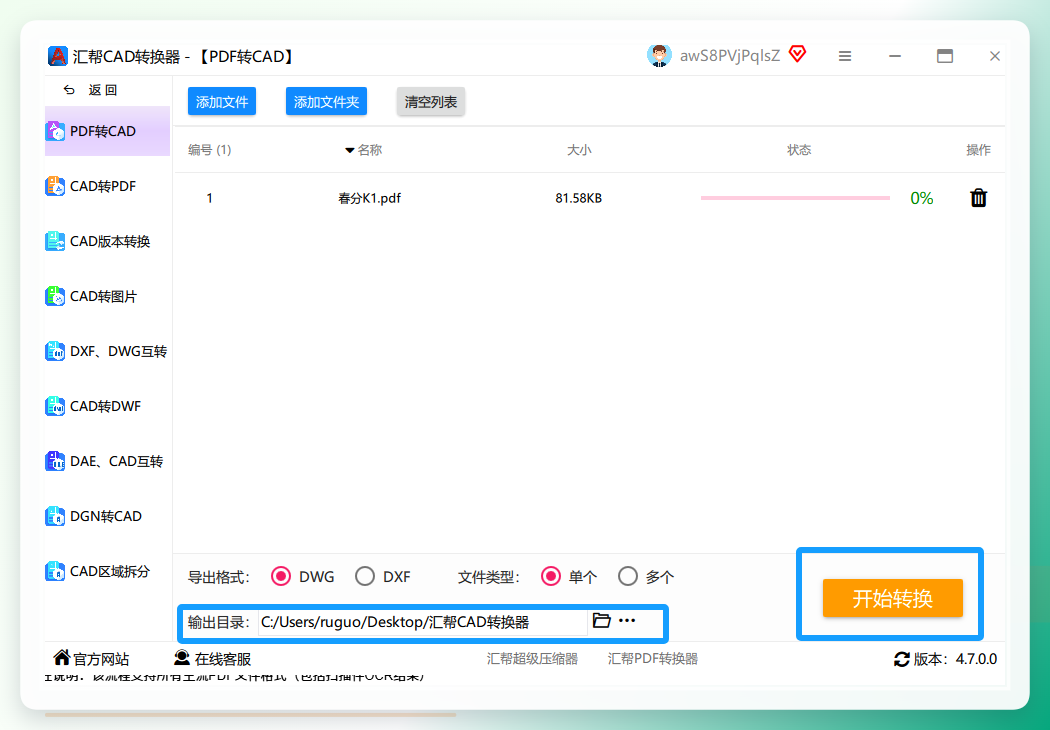Click the 81.58KB size cell
The image size is (1050, 730).
point(579,198)
